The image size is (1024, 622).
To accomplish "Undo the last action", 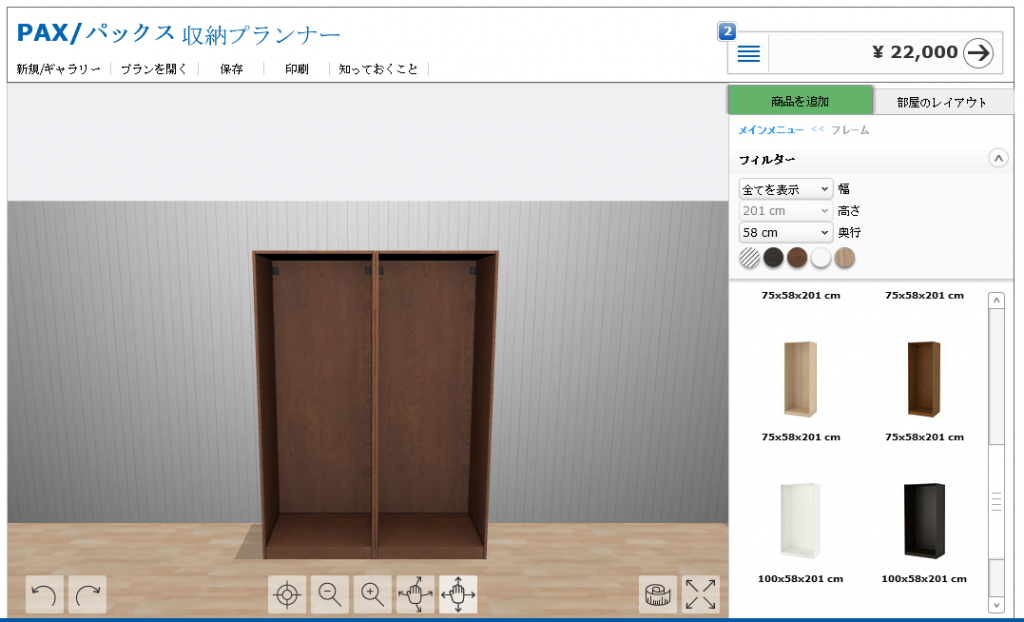I will pyautogui.click(x=44, y=595).
